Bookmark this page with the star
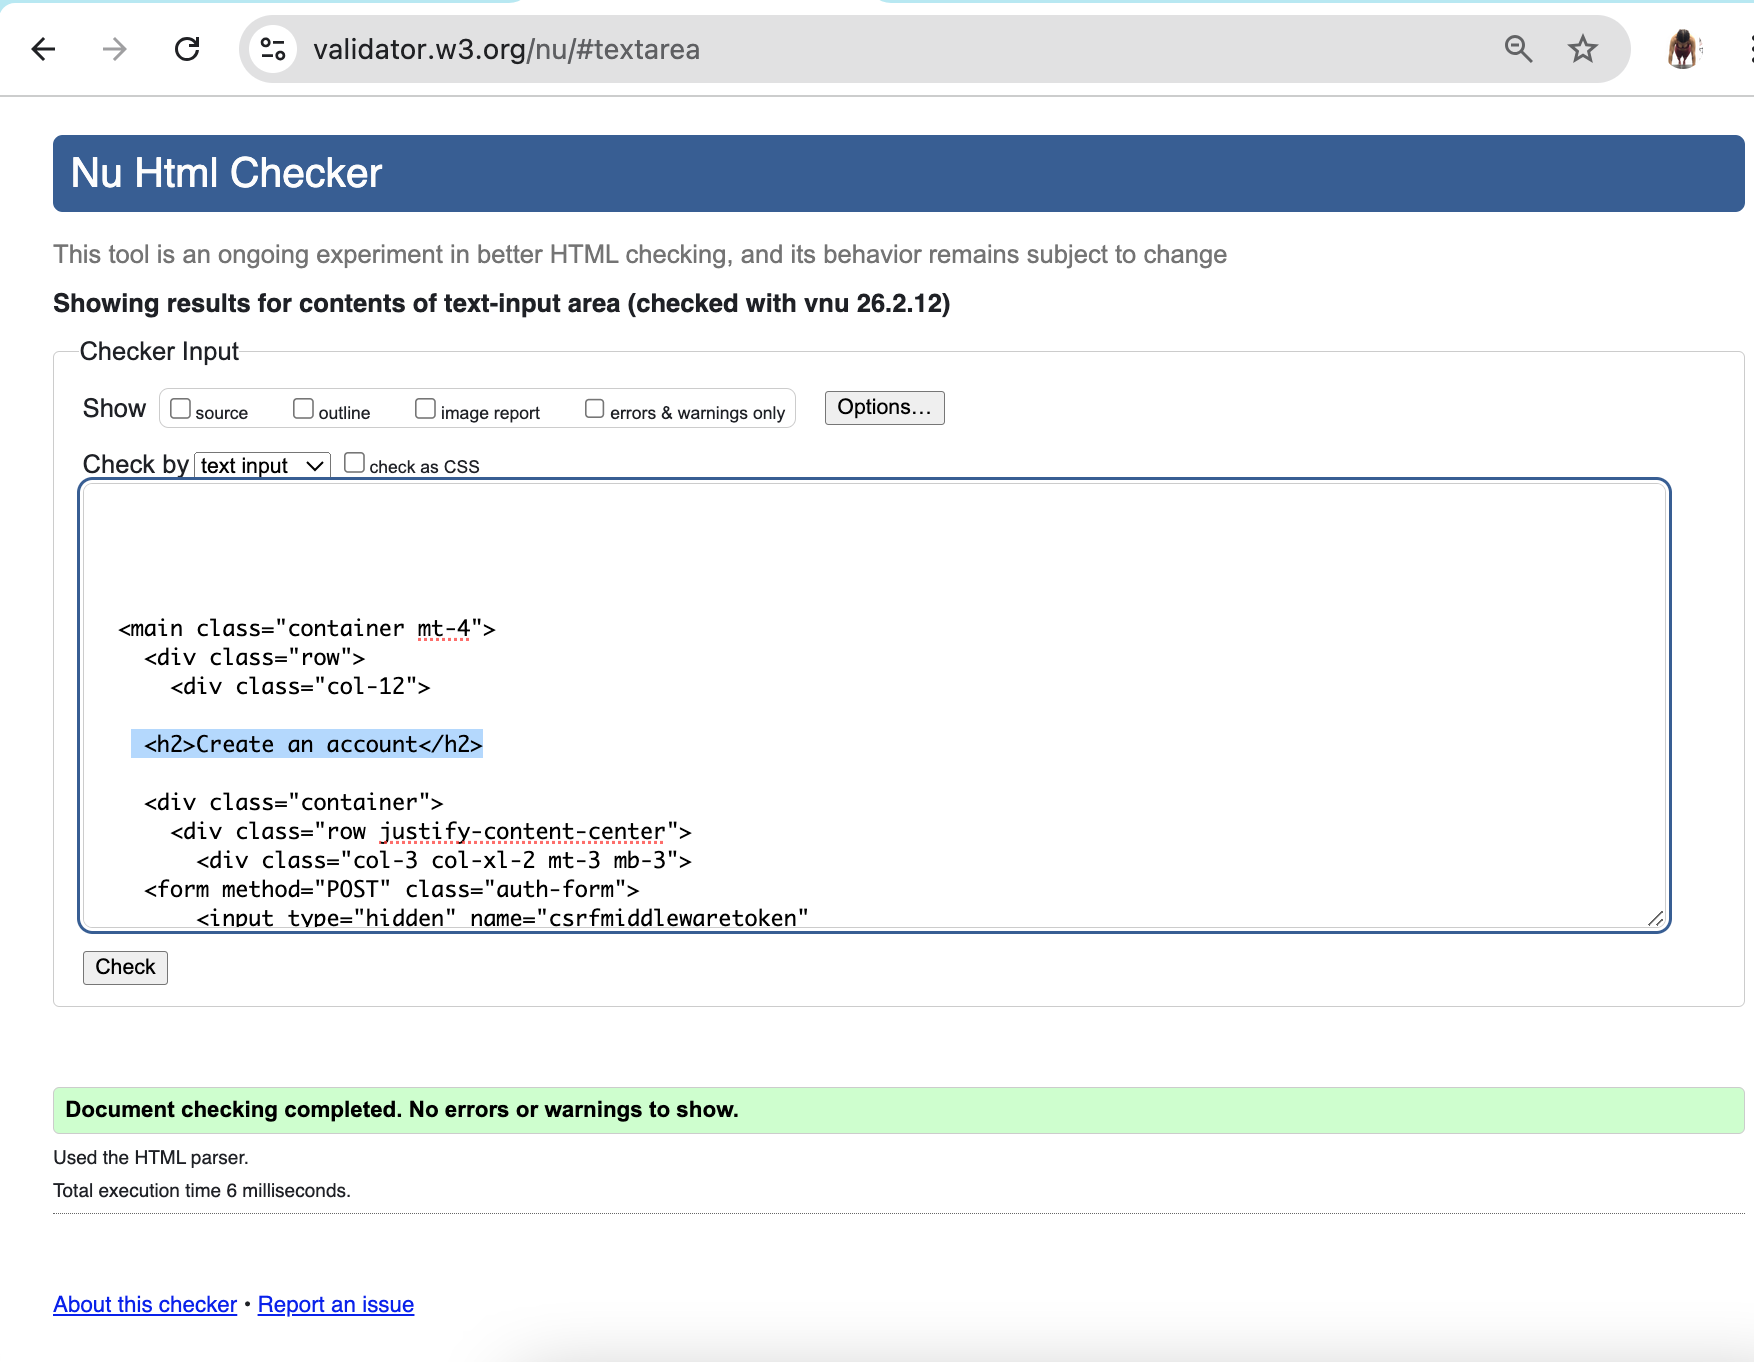The image size is (1754, 1362). click(1581, 49)
